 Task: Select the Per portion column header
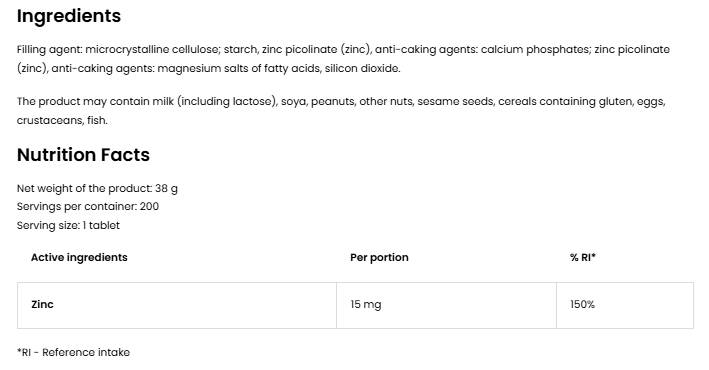pyautogui.click(x=379, y=257)
